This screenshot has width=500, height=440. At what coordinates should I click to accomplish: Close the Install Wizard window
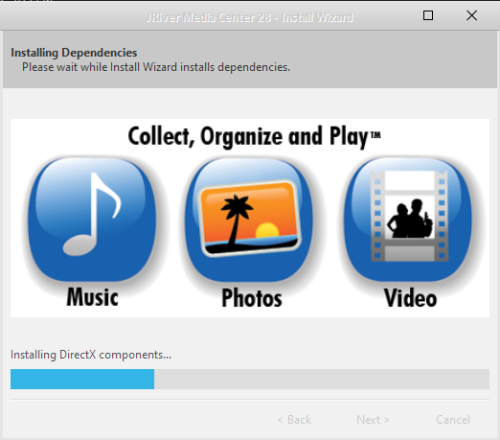tap(472, 15)
